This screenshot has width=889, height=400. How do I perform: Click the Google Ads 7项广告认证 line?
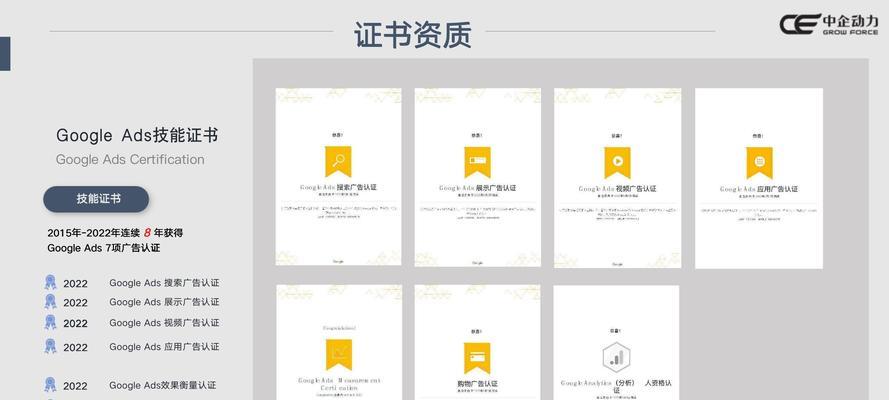pyautogui.click(x=104, y=248)
